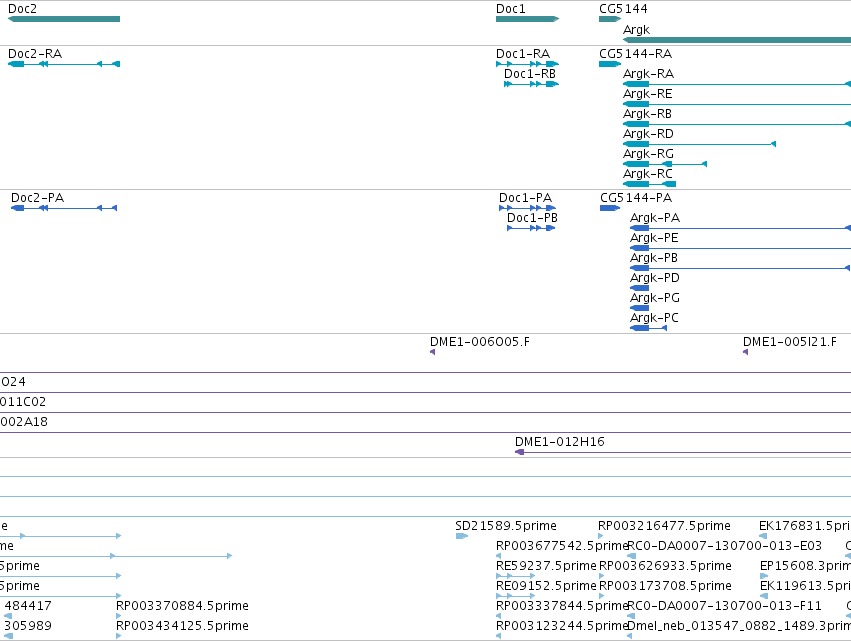
Task: Click the Doc1-RB transcript label
Action: [x=530, y=74]
